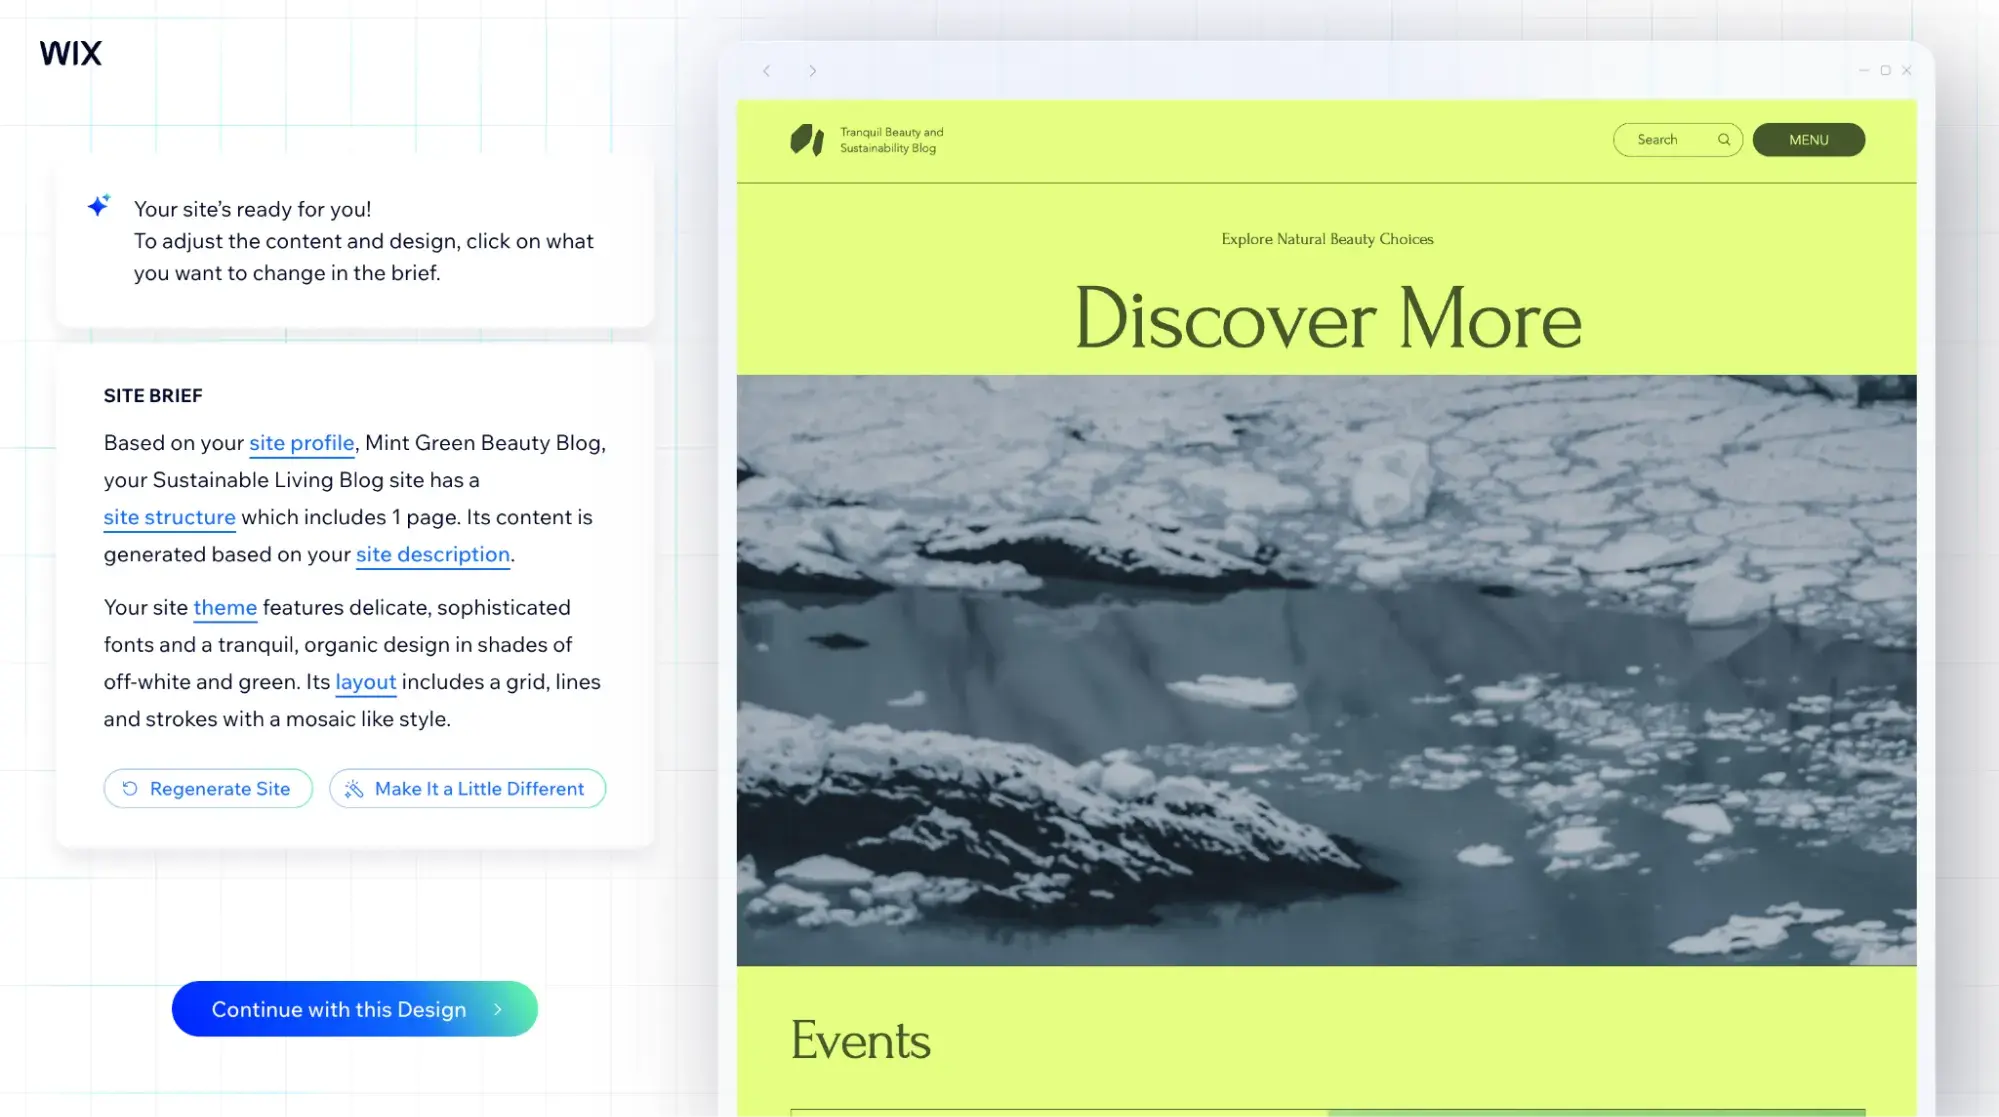Click the Wix logo icon
This screenshot has width=1999, height=1117.
coord(69,52)
